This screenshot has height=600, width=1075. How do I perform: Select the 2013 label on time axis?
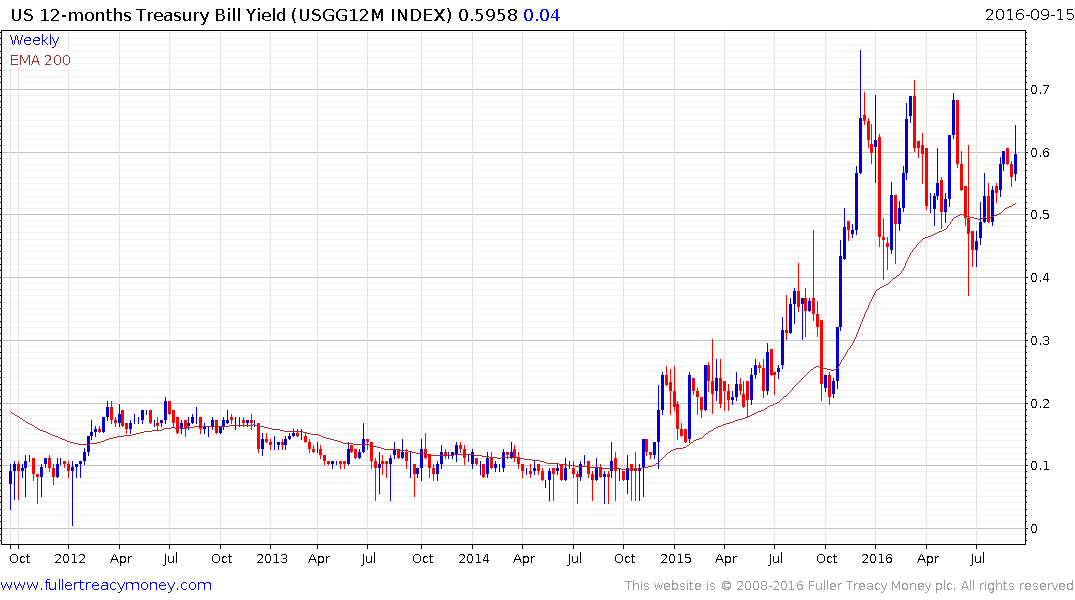pyautogui.click(x=272, y=558)
